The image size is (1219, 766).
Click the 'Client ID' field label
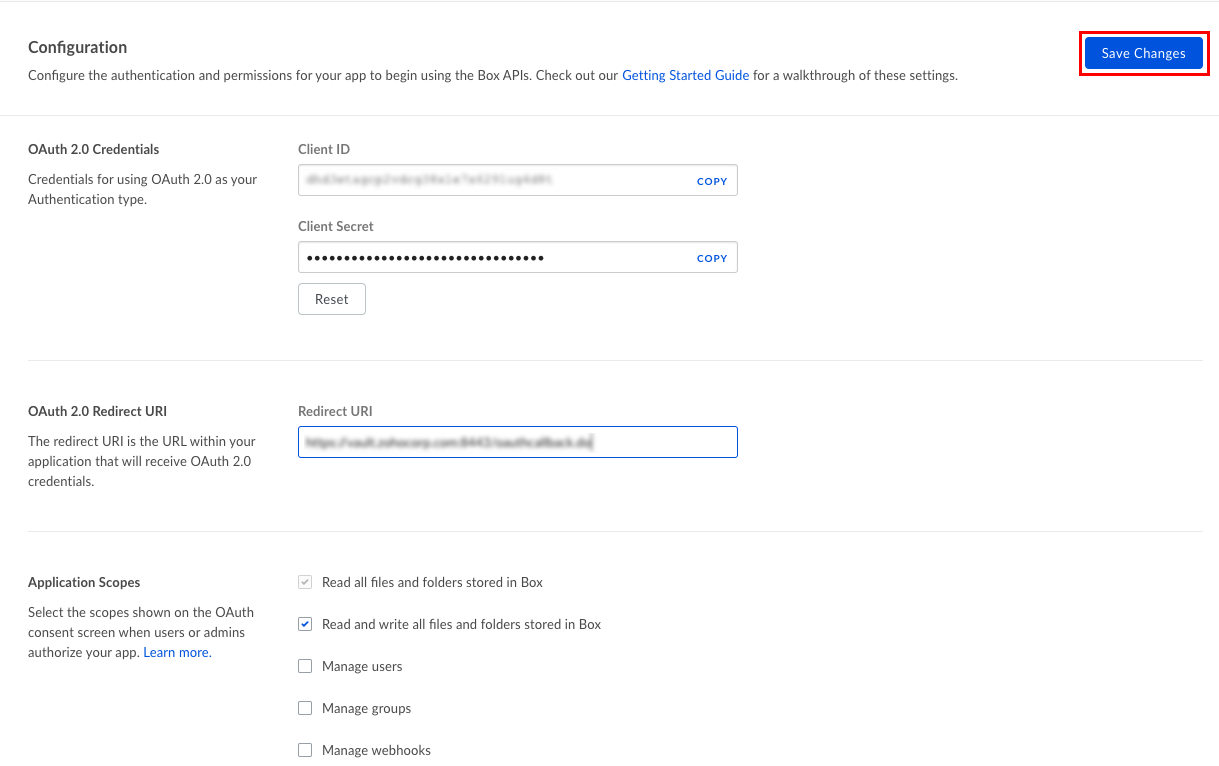tap(324, 149)
